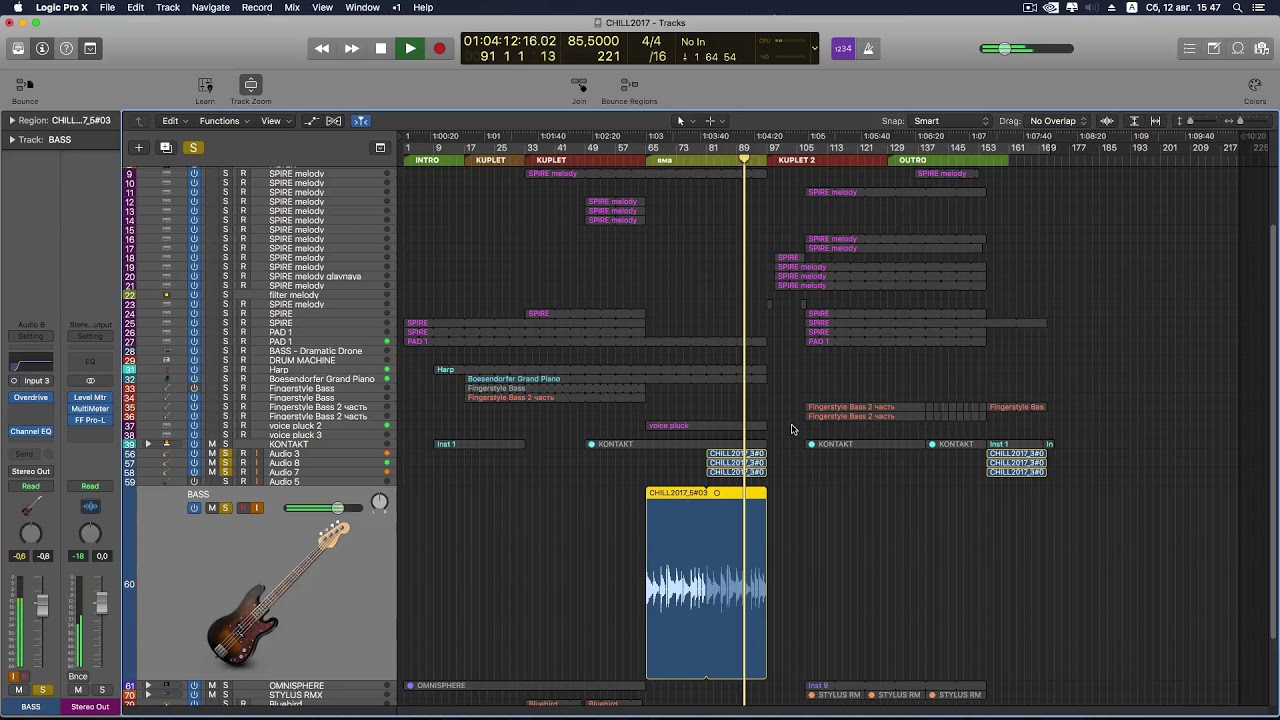Open the File menu
This screenshot has width=1280, height=720.
pyautogui.click(x=107, y=7)
